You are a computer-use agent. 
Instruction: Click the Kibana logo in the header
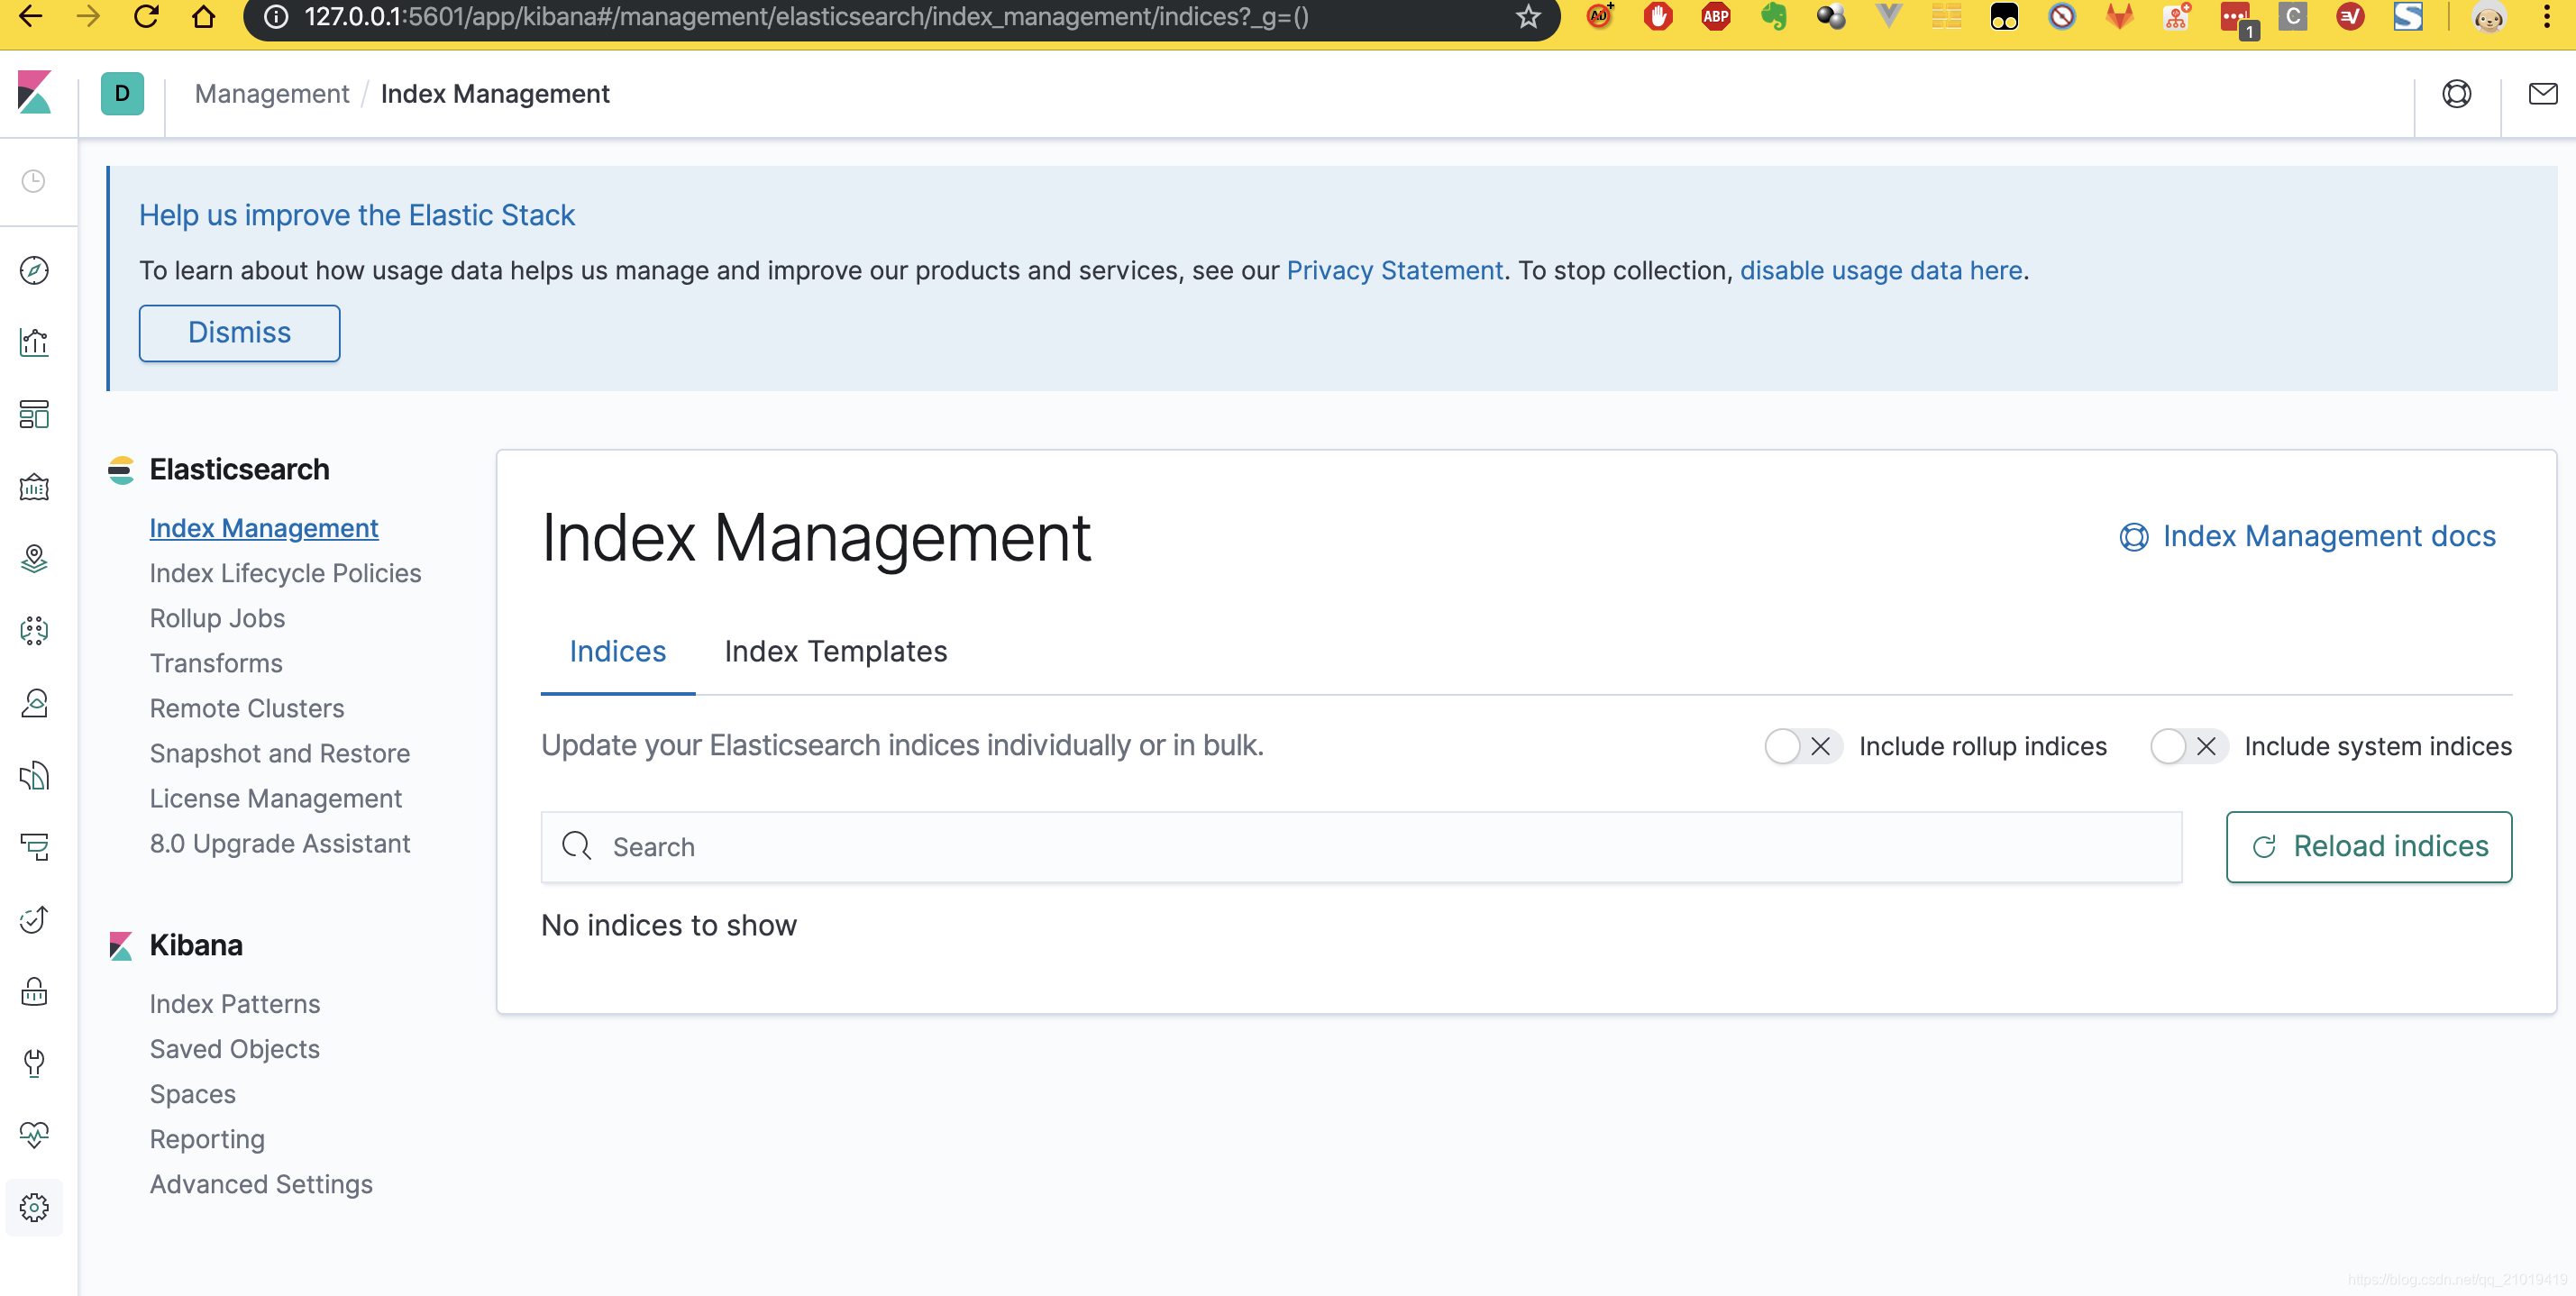coord(35,93)
